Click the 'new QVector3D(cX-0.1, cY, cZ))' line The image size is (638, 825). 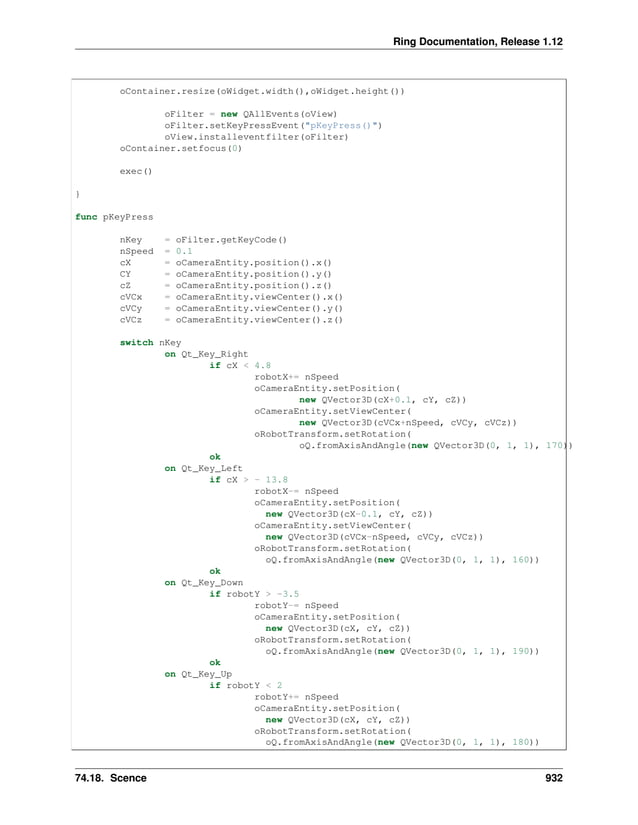pos(349,514)
